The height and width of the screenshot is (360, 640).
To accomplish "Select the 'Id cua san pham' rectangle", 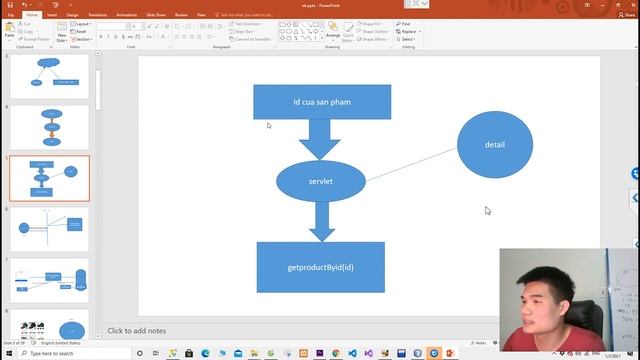I will 322,102.
